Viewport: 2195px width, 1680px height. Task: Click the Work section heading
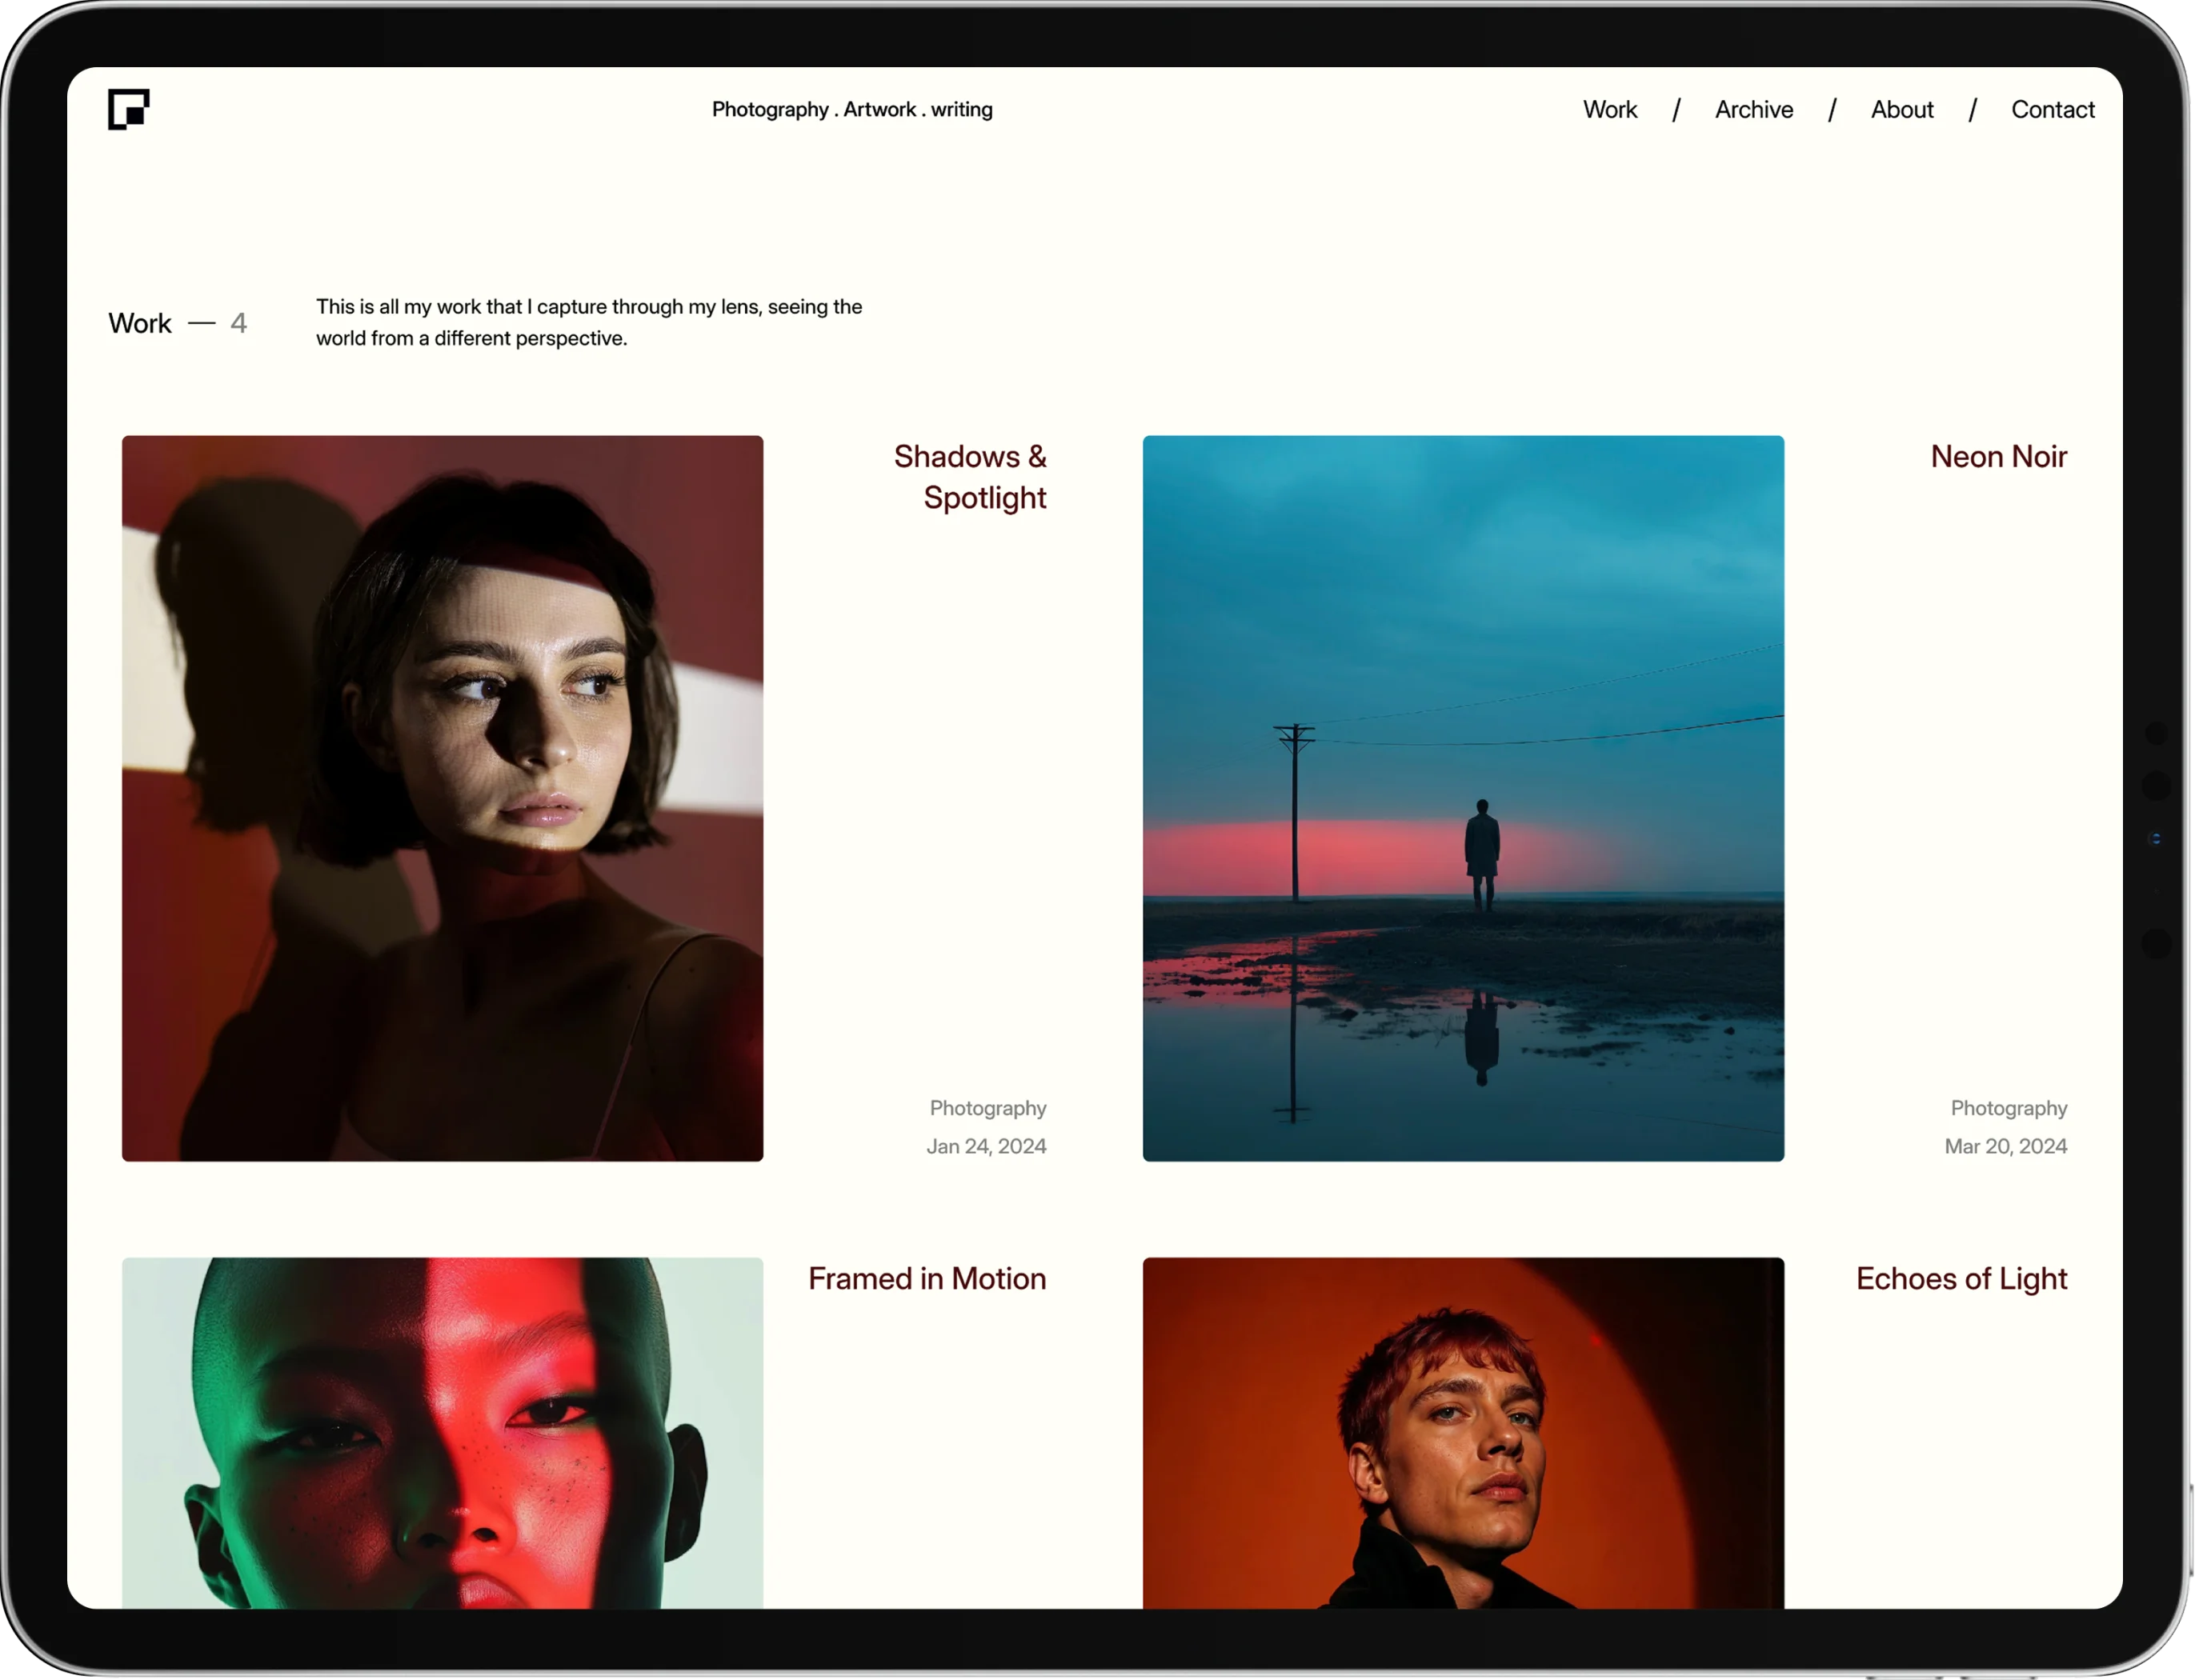(x=140, y=323)
